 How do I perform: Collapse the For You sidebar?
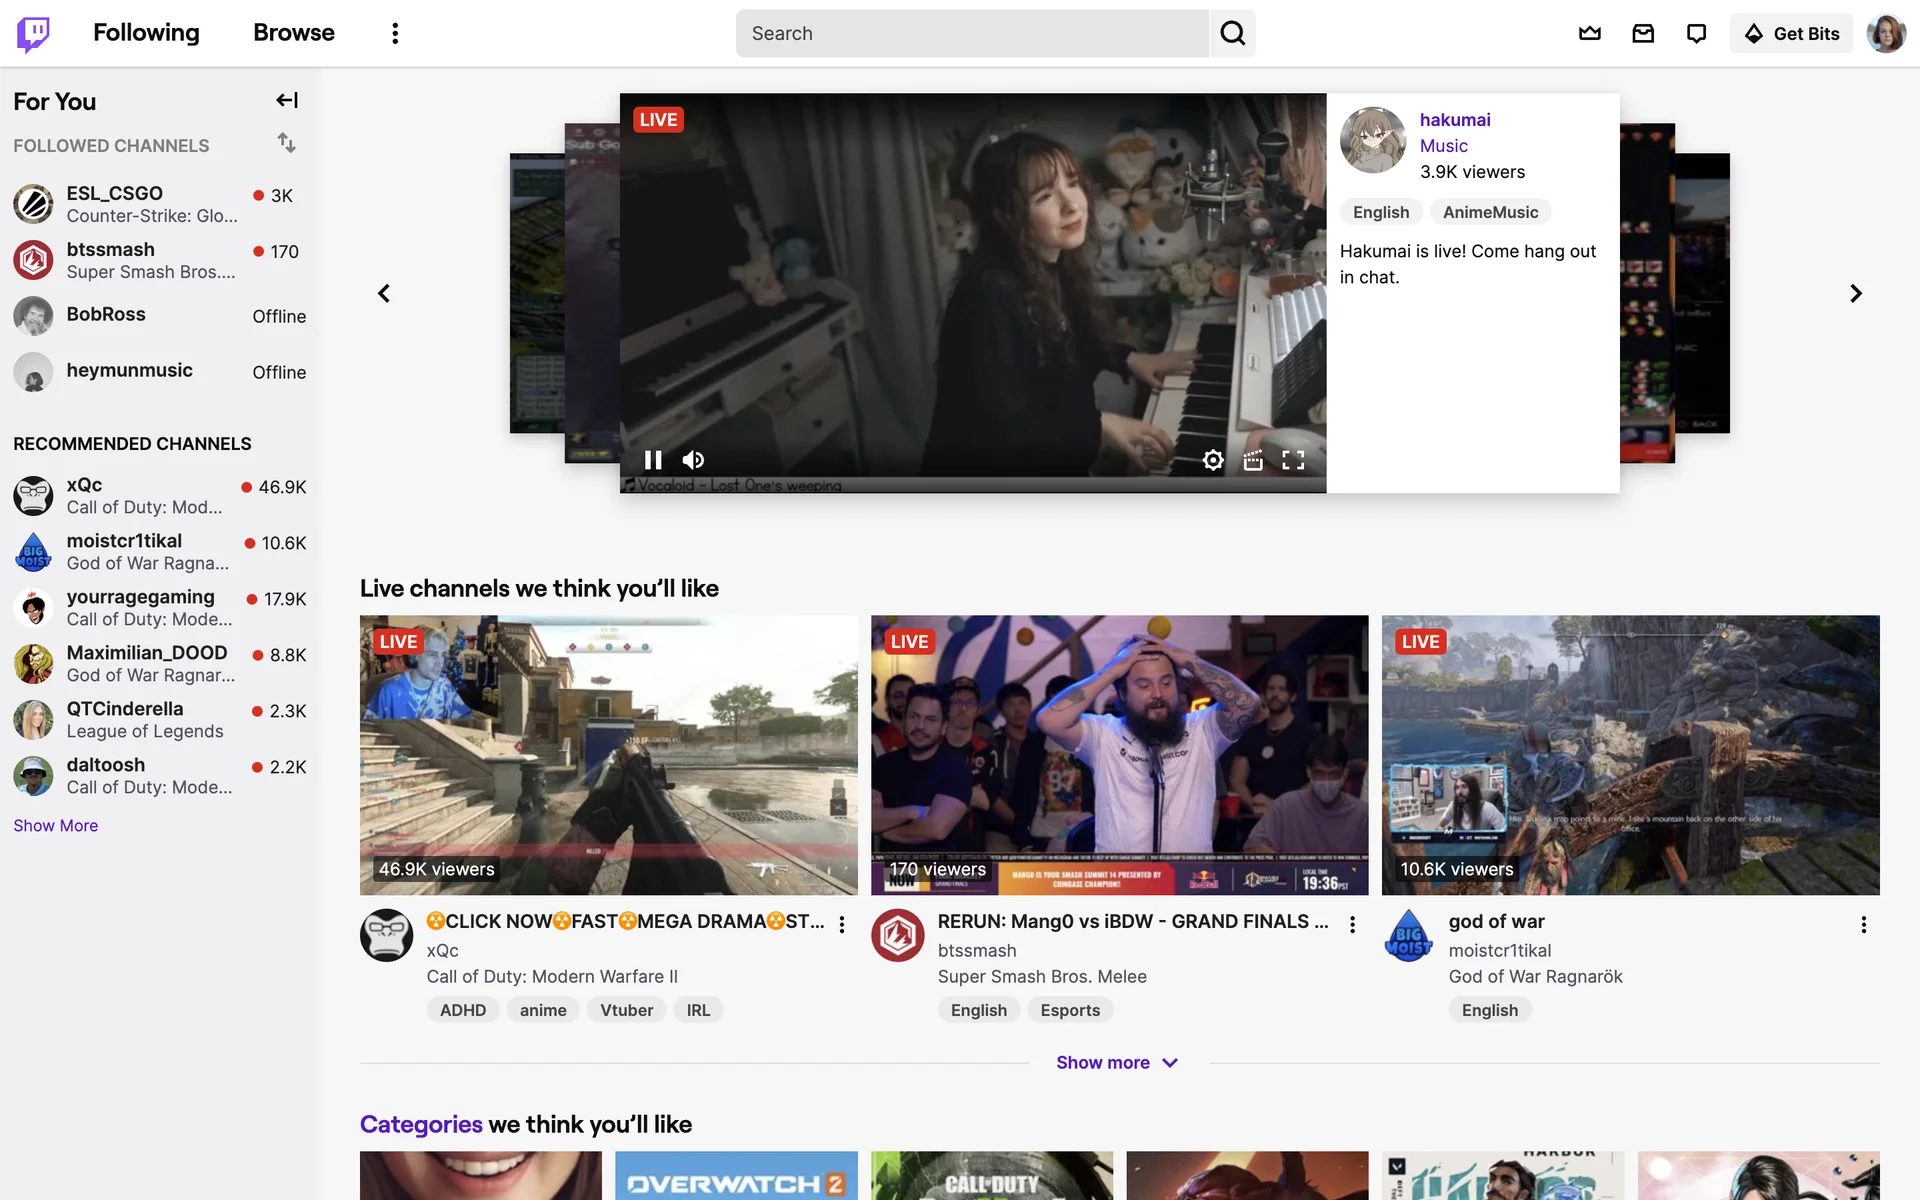coord(287,100)
